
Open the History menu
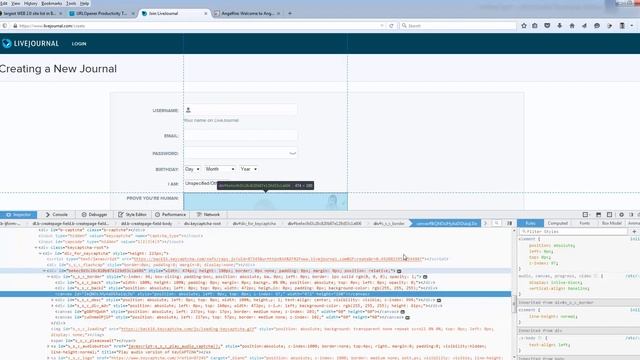(31, 3)
